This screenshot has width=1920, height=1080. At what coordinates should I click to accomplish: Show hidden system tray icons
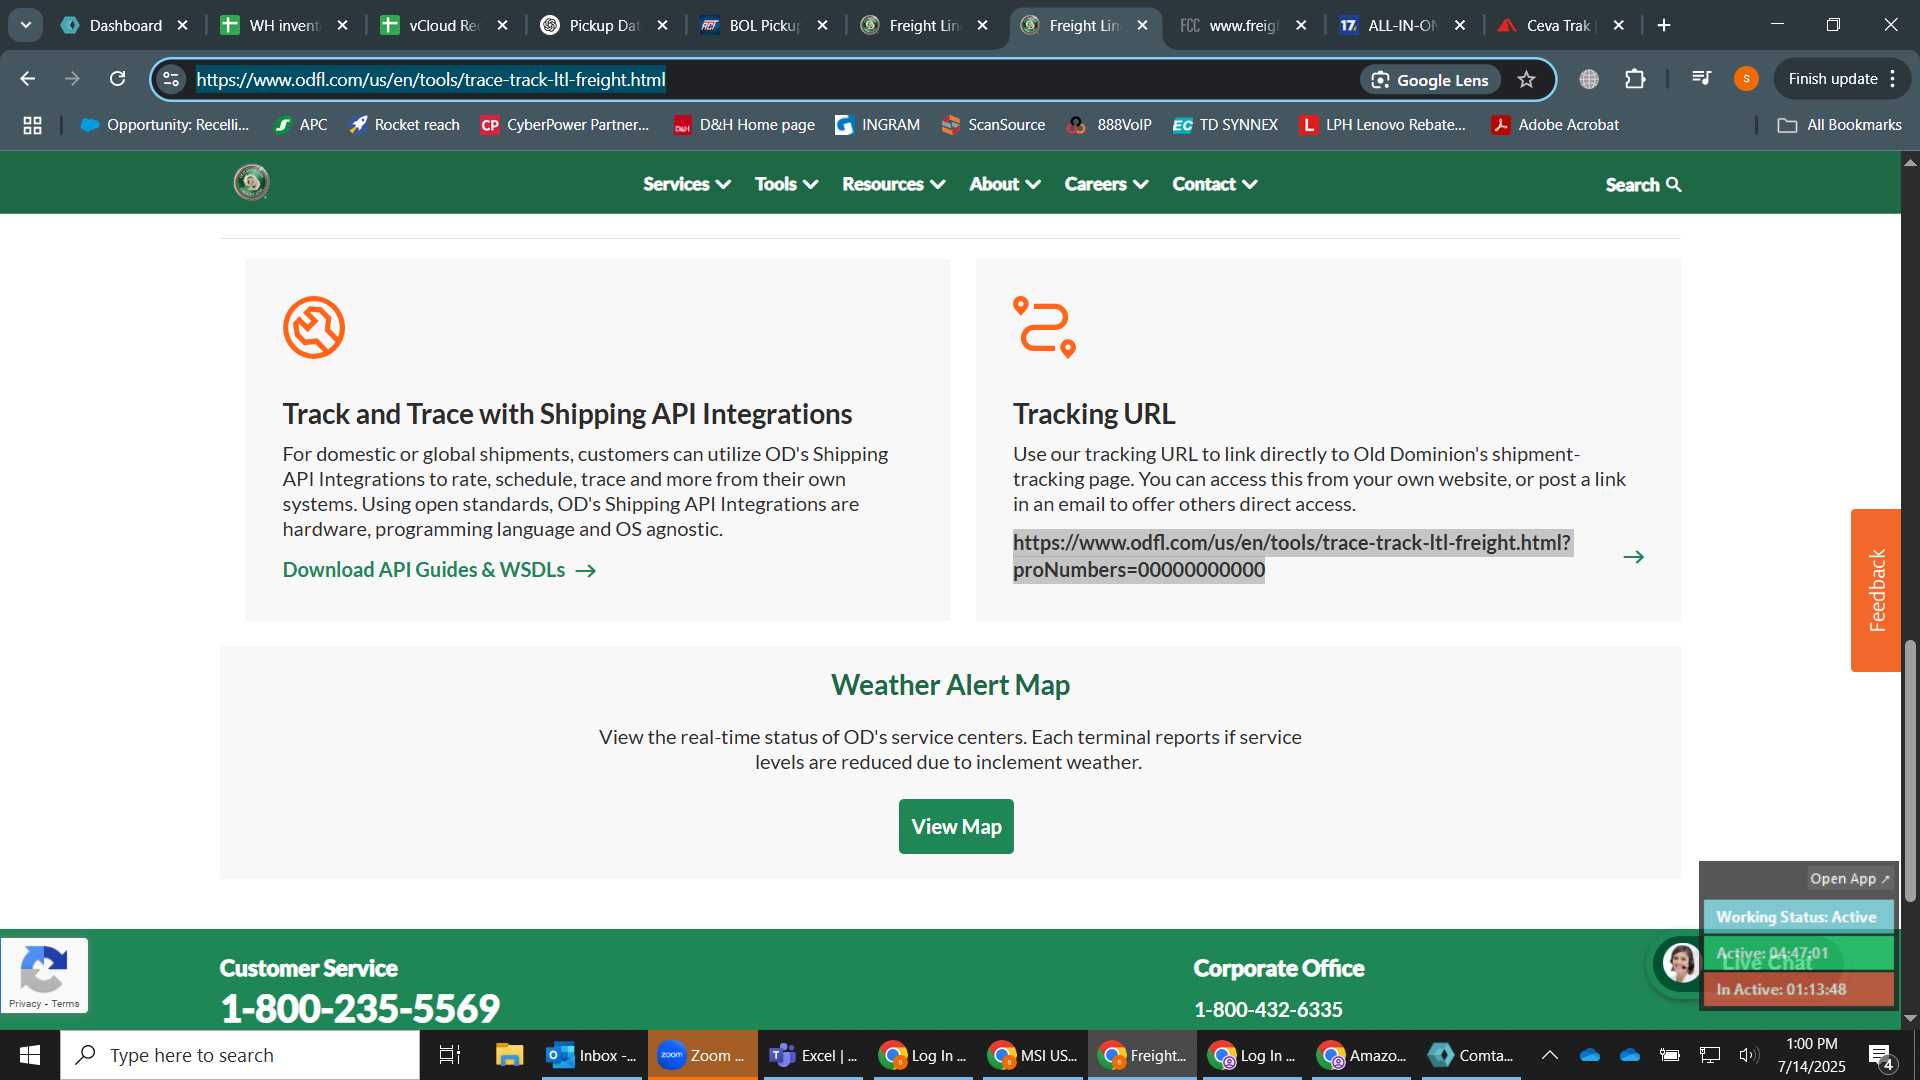click(x=1549, y=1055)
